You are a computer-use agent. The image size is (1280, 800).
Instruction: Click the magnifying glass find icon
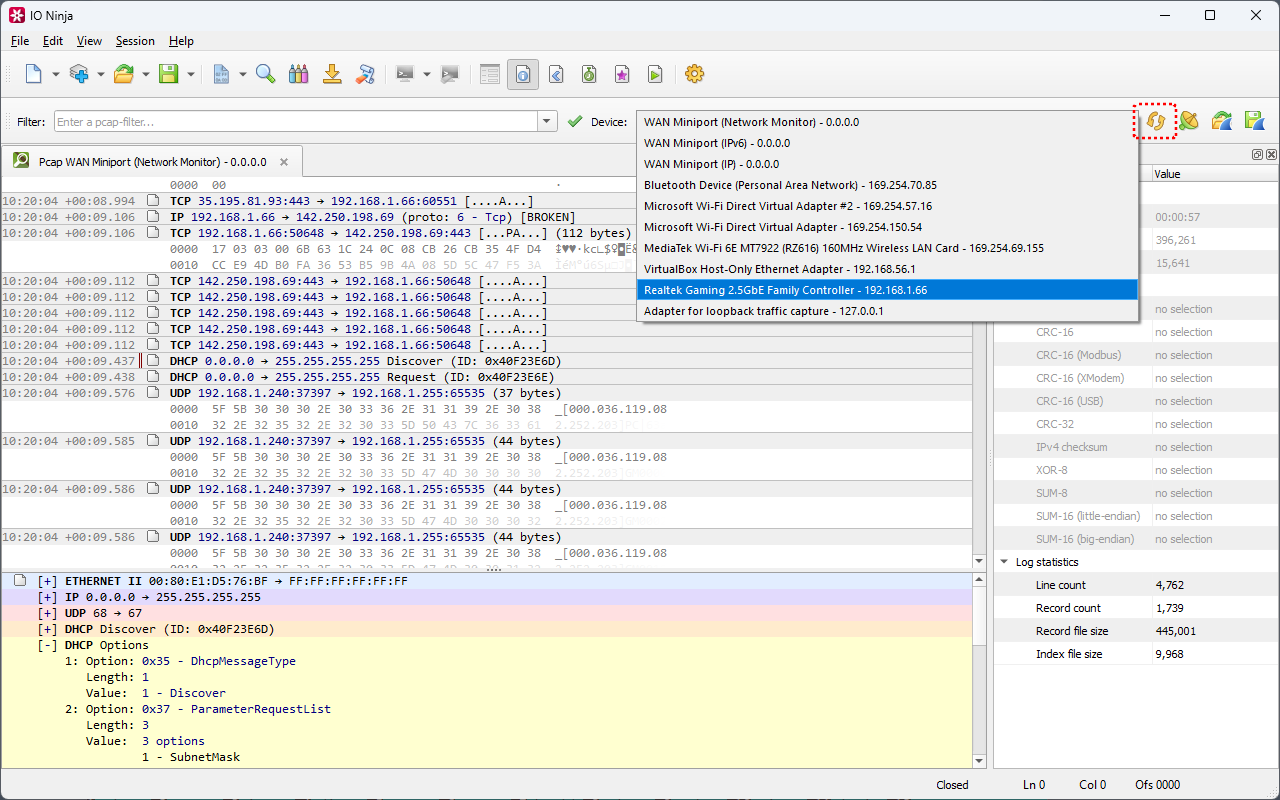(x=265, y=74)
